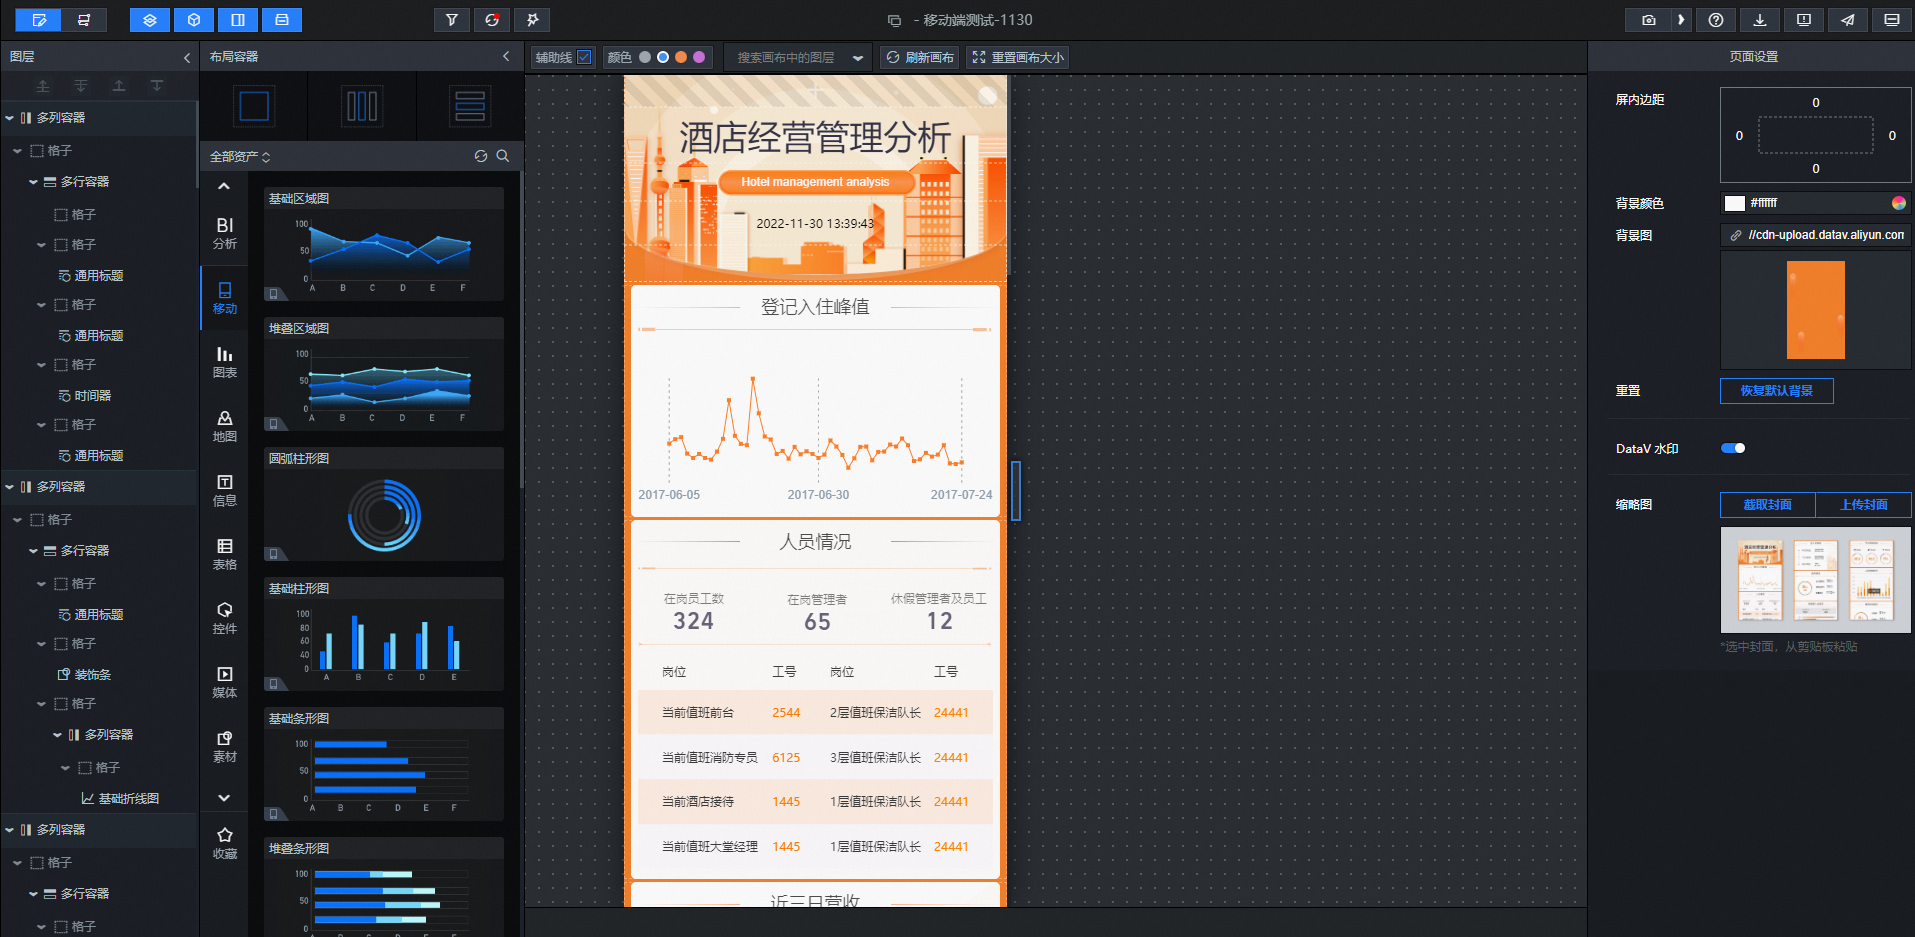The image size is (1915, 937).
Task: Toggle the DataV 水印 switch
Action: pyautogui.click(x=1733, y=448)
